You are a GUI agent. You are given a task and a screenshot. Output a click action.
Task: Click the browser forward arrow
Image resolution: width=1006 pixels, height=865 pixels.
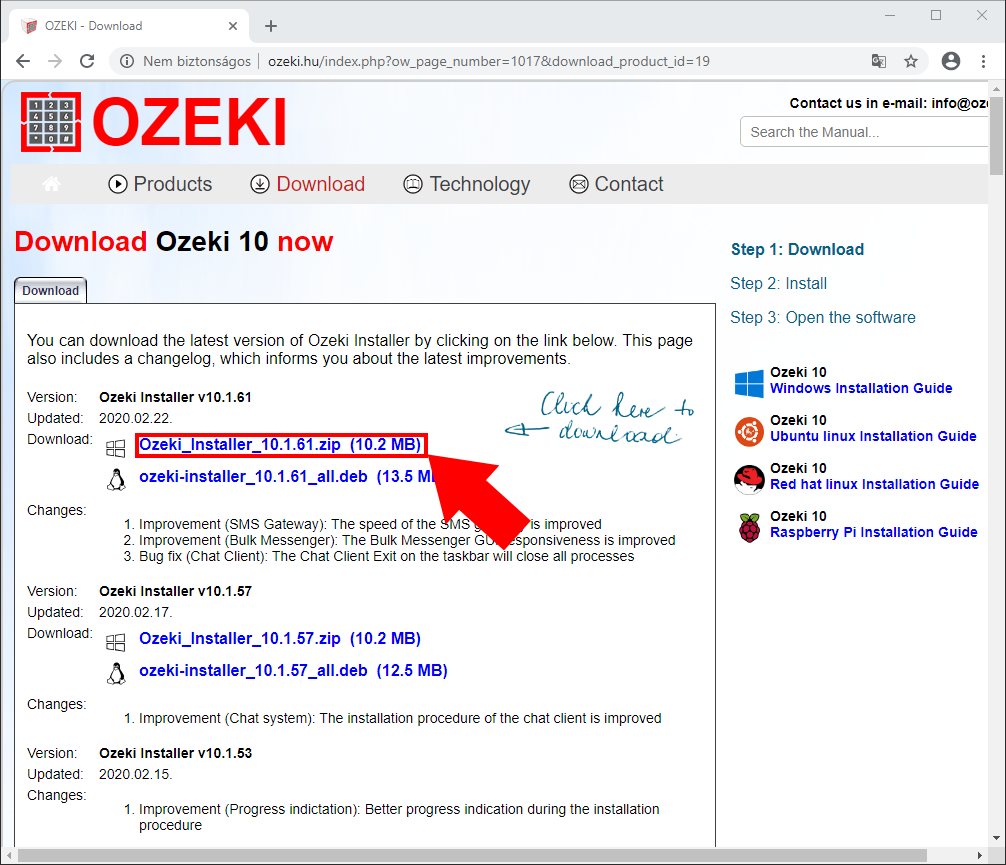coord(55,61)
